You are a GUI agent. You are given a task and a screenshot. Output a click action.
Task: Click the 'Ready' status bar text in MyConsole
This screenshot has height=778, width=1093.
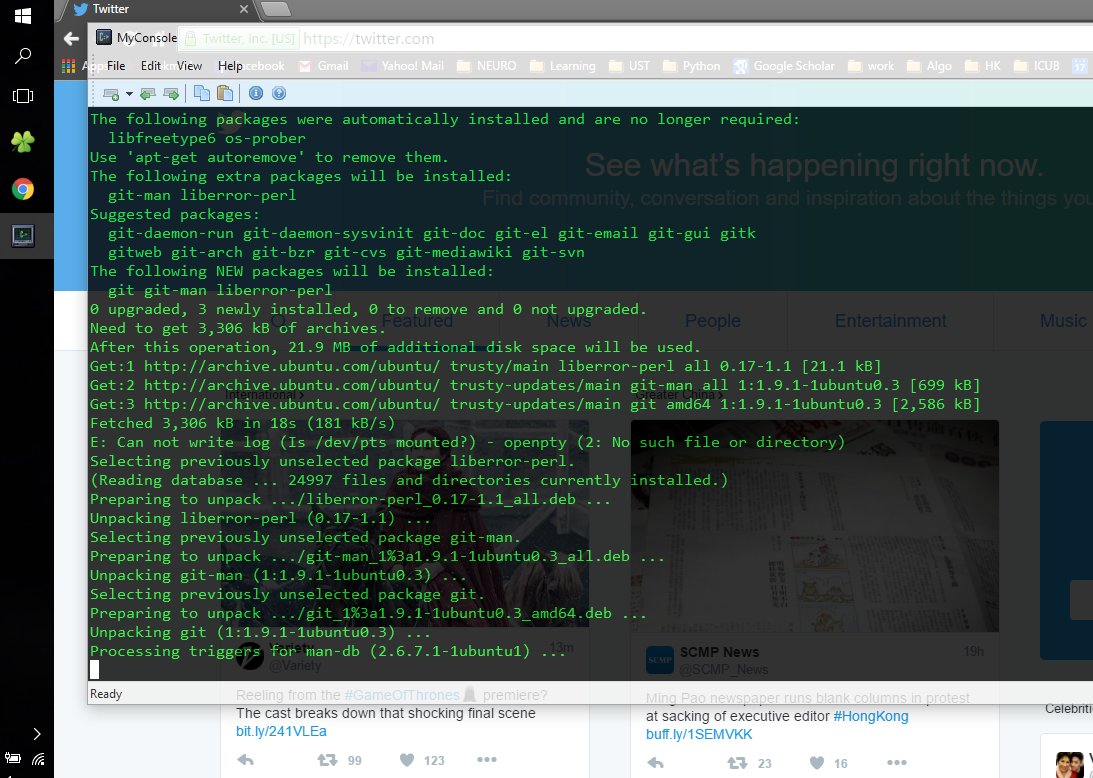106,694
